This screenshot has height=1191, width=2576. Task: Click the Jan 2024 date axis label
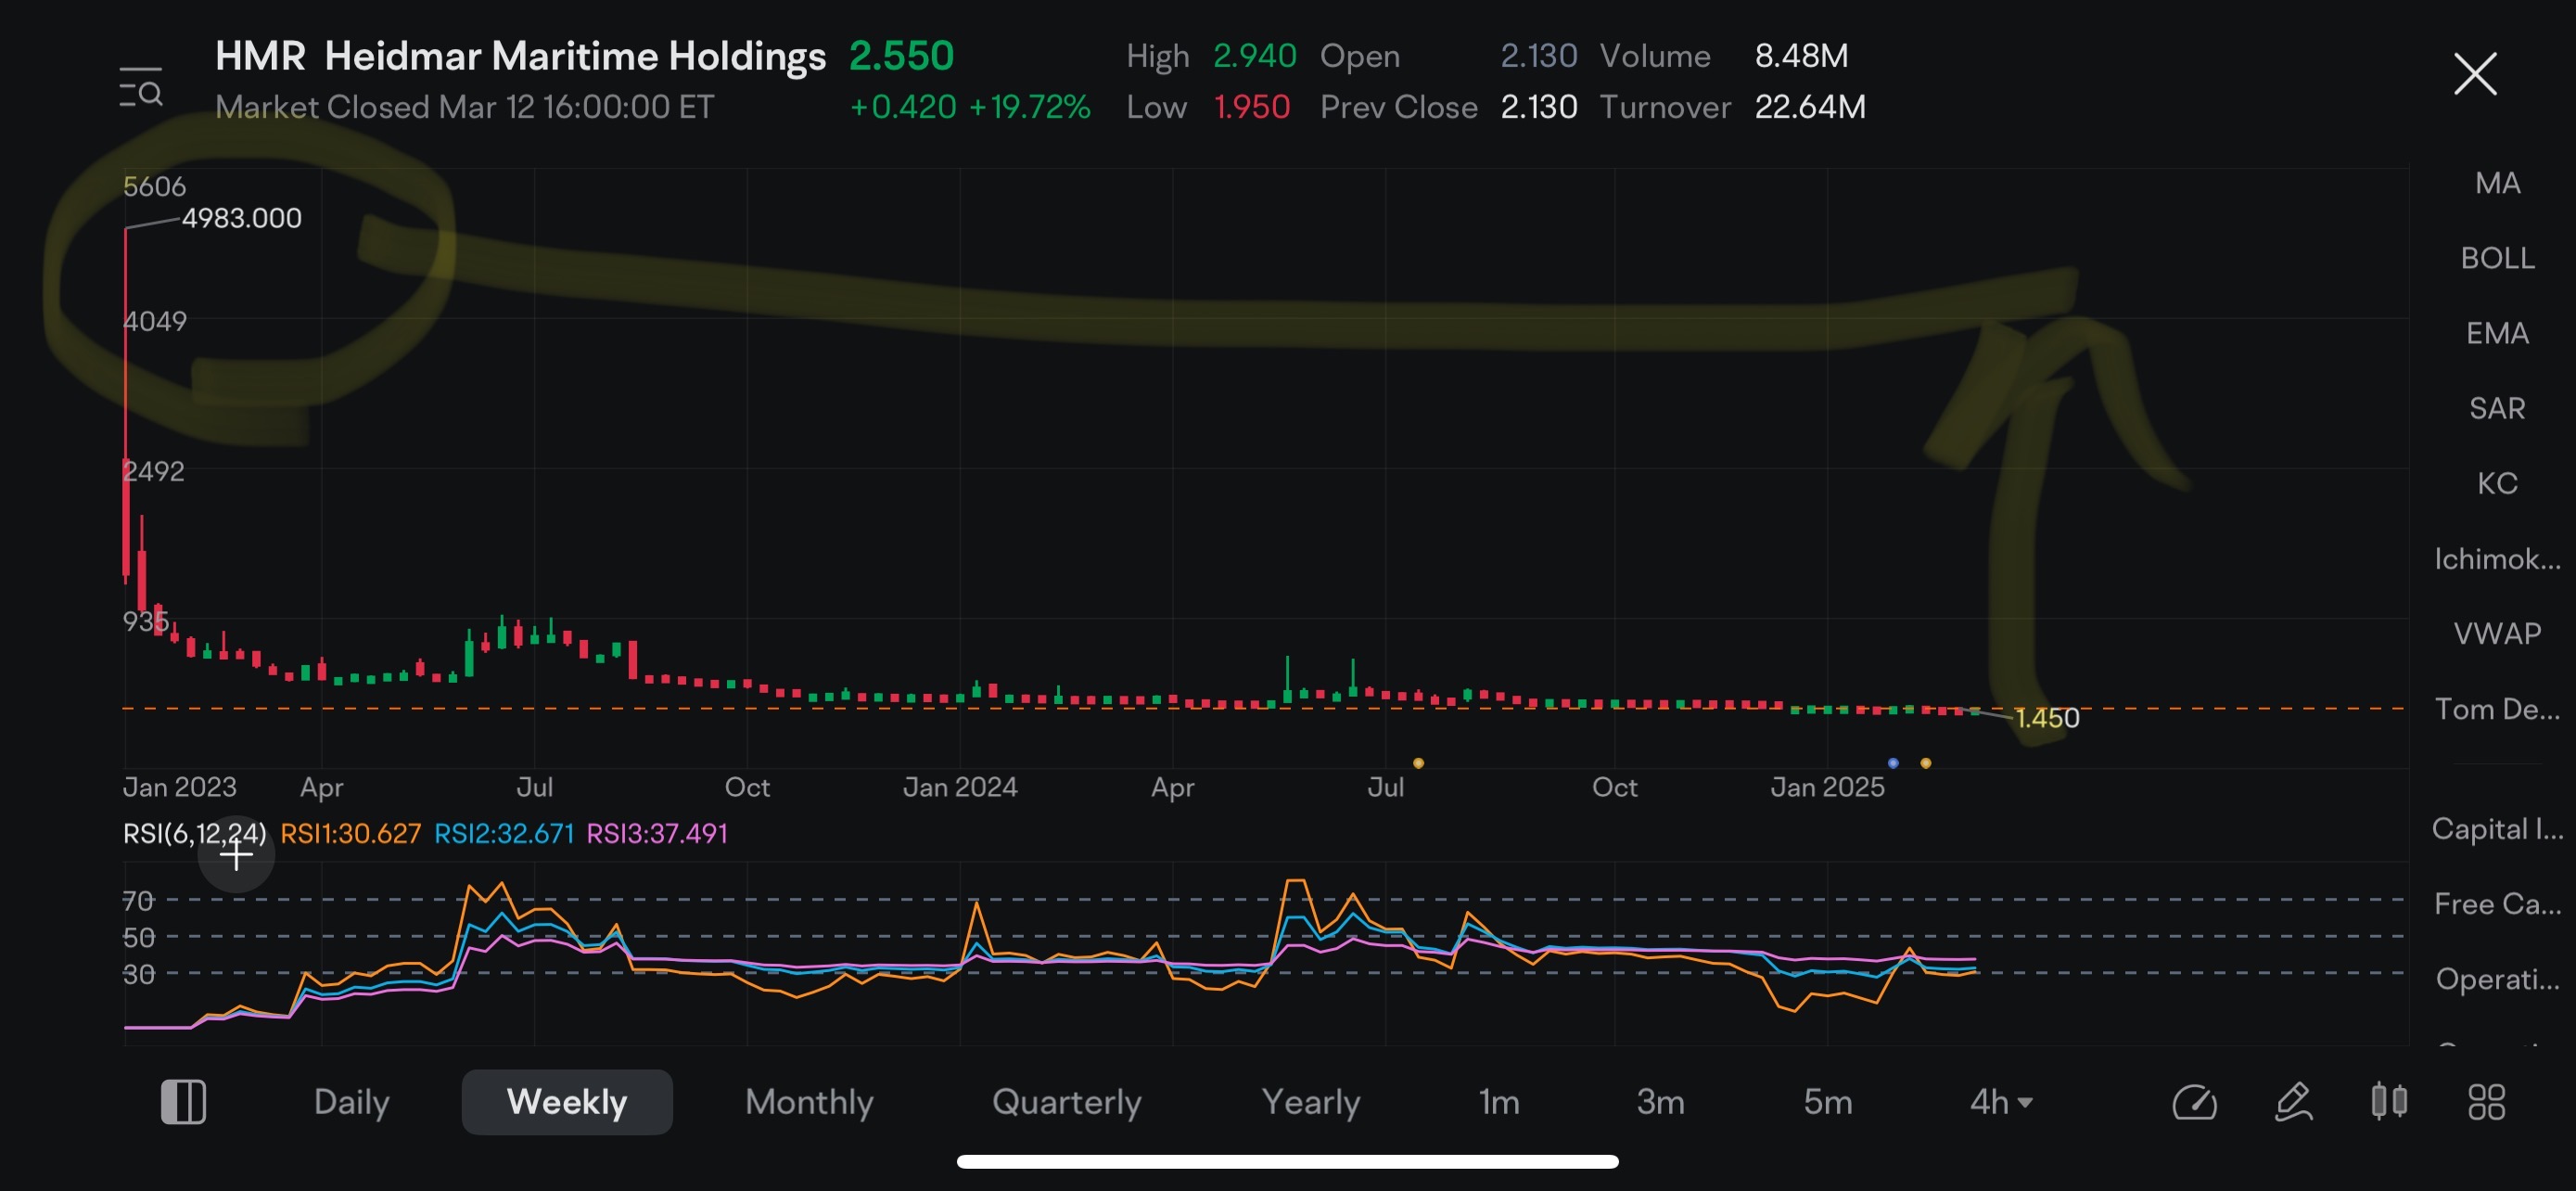(959, 787)
